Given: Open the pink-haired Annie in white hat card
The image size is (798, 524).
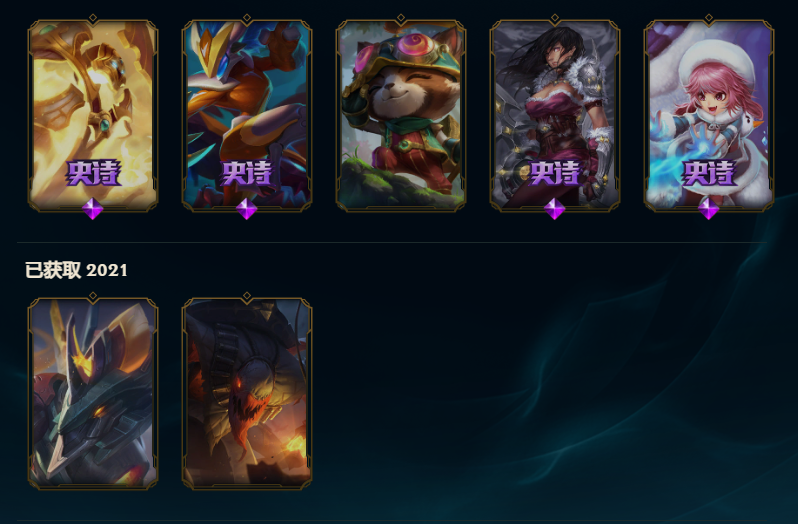Looking at the screenshot, I should tap(708, 115).
